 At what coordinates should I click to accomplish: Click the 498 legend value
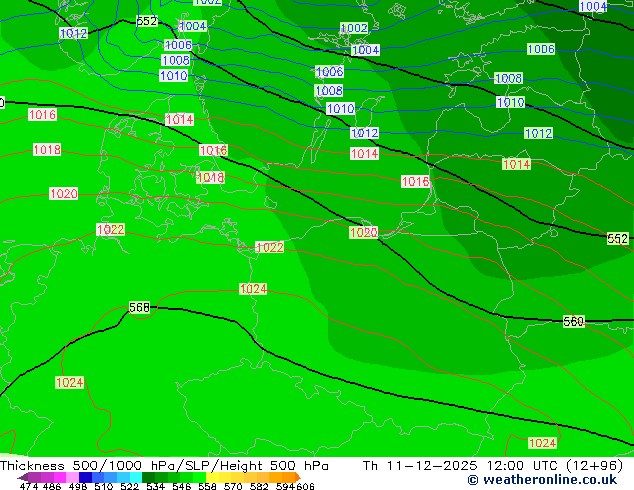pos(78,486)
